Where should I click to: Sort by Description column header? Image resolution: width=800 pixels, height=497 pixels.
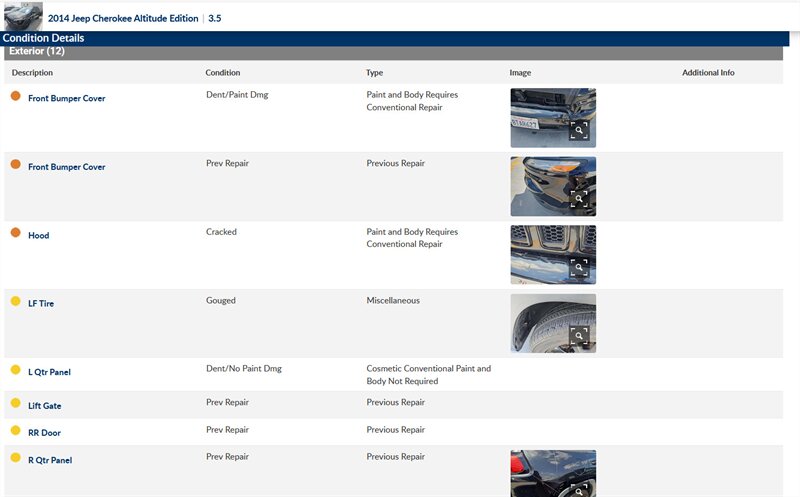click(x=32, y=73)
